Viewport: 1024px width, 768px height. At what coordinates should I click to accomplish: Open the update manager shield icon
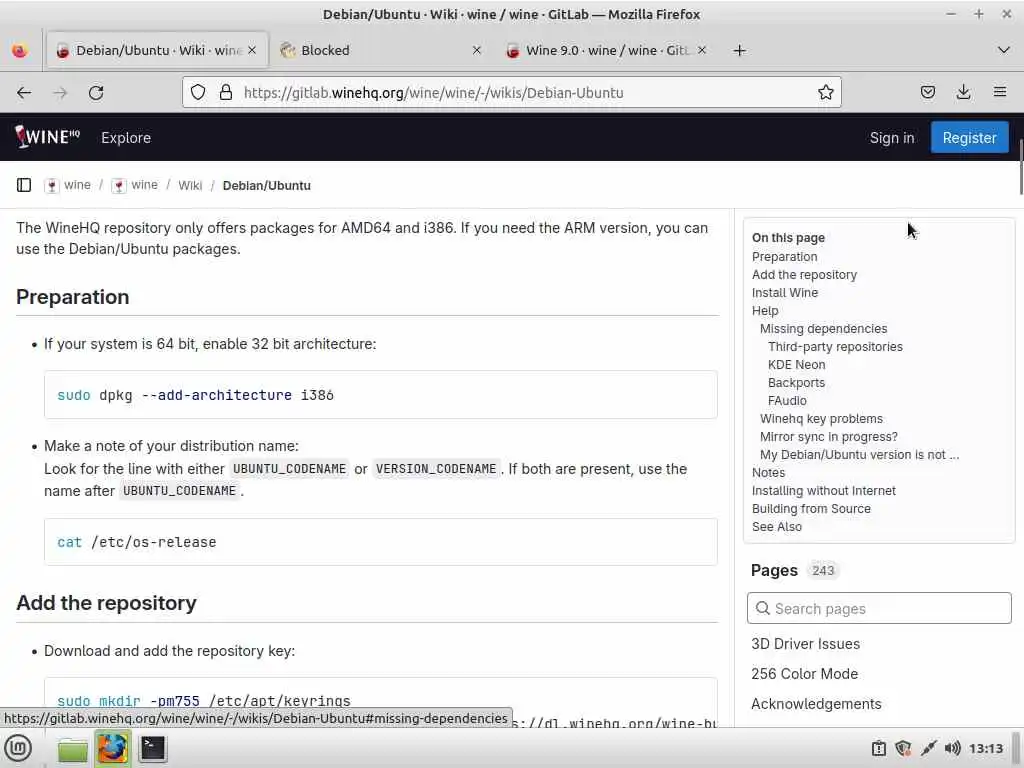(x=903, y=748)
